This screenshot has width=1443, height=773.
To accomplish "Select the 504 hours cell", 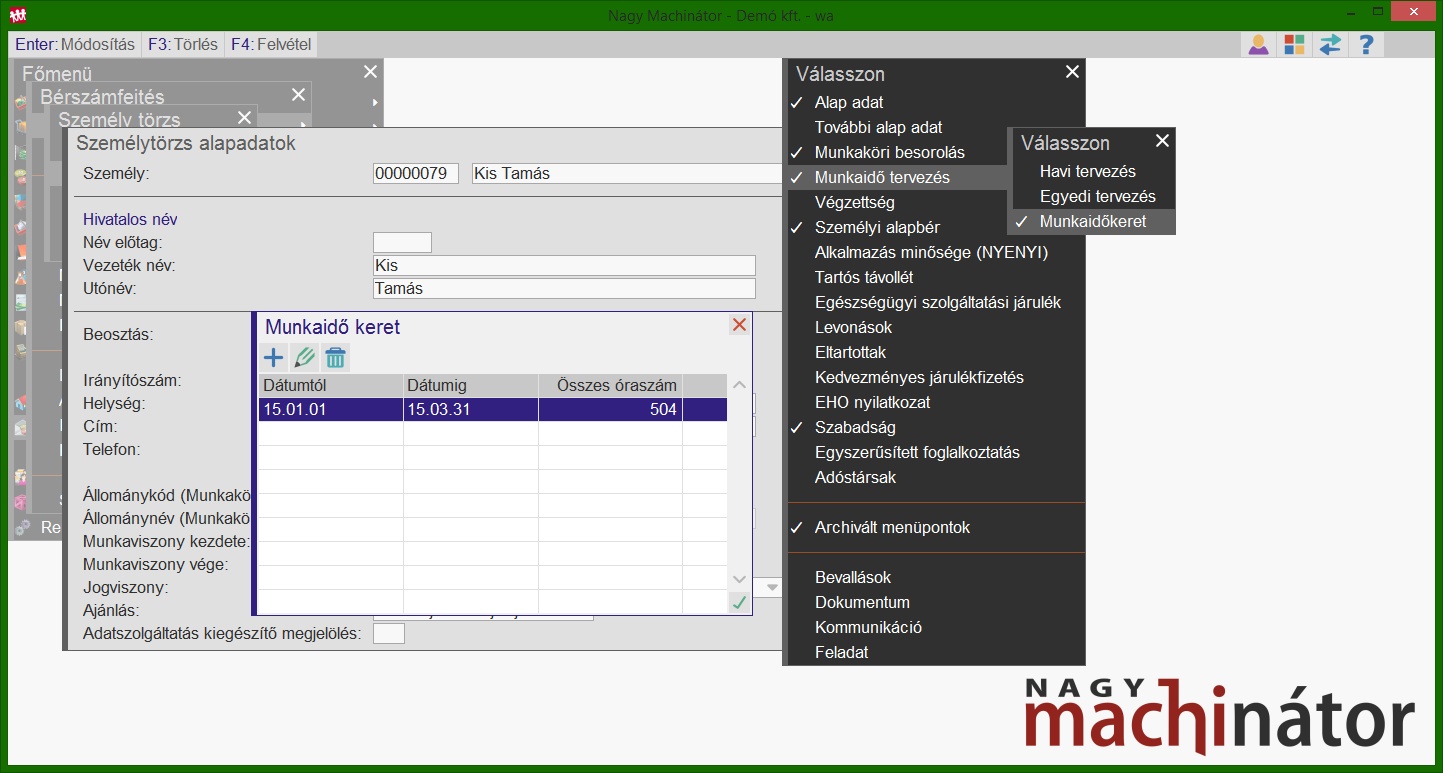I will [611, 409].
